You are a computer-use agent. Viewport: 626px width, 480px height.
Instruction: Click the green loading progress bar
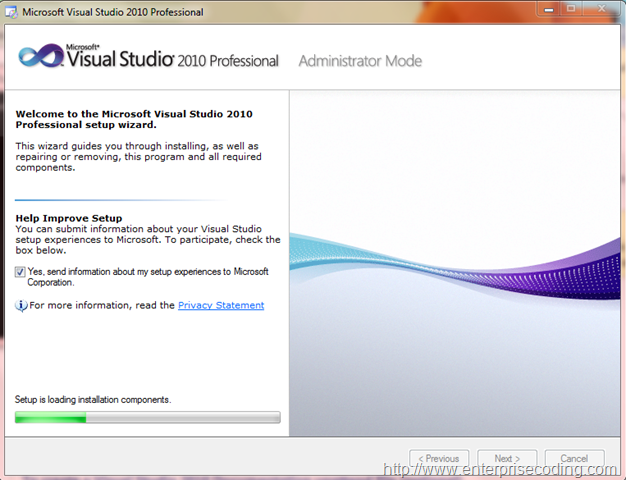click(148, 417)
